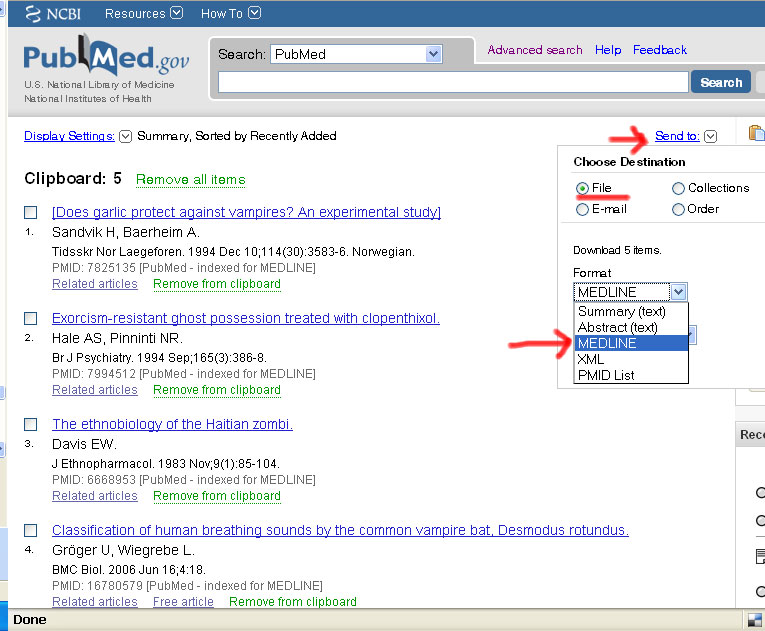Click citation text Br J Psychiatry 1994
The width and height of the screenshot is (765, 631).
[159, 358]
